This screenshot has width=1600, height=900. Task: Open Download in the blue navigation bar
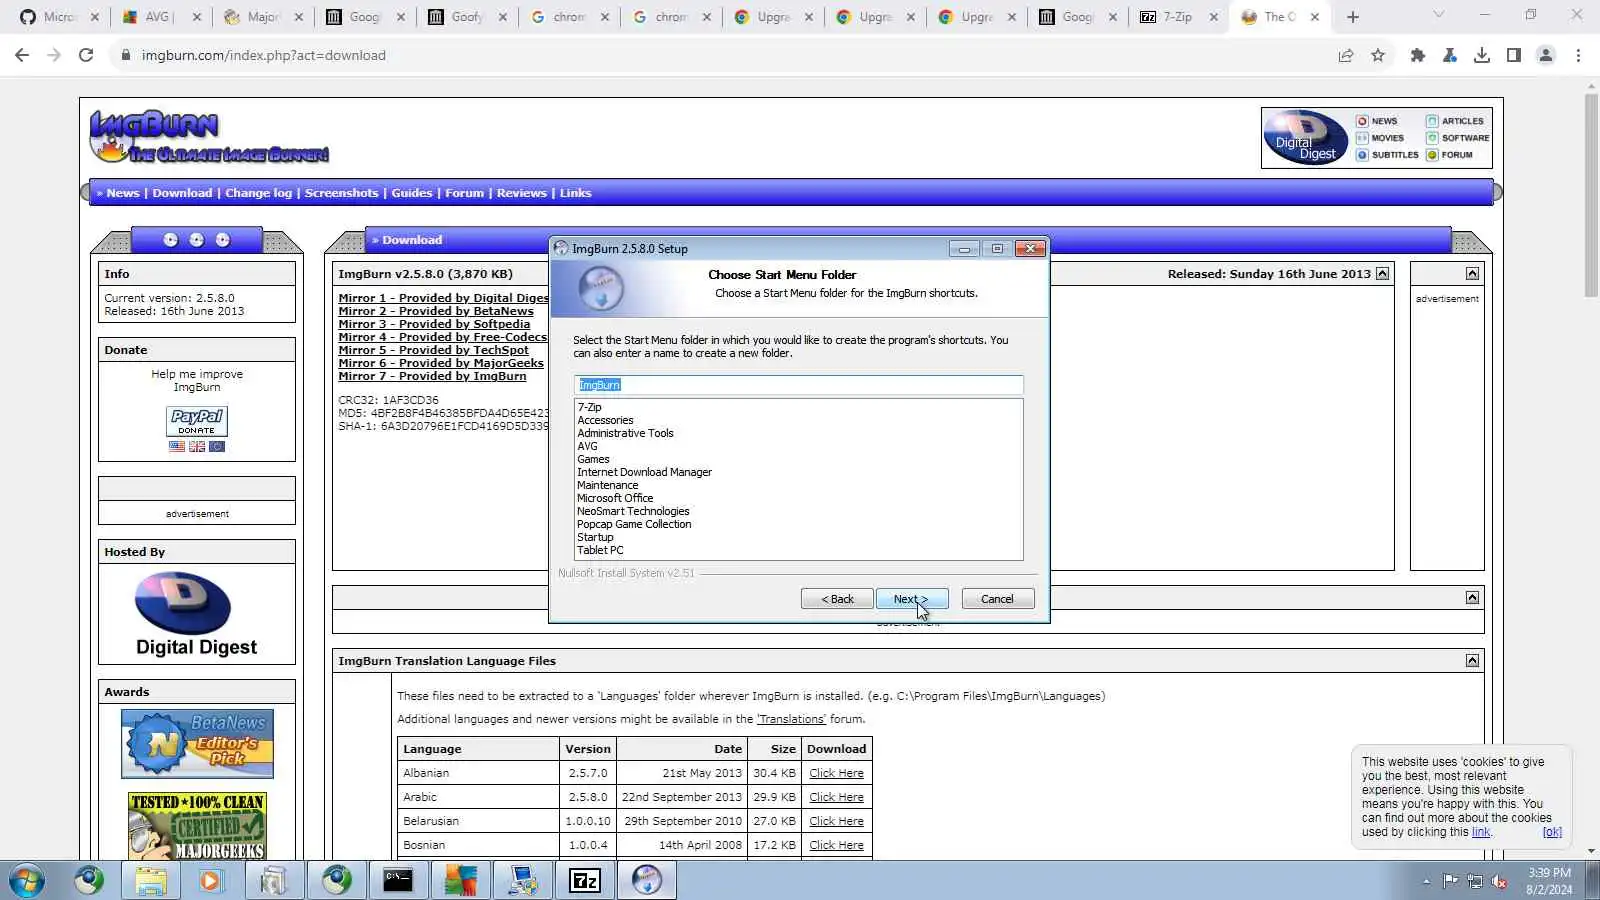(182, 193)
